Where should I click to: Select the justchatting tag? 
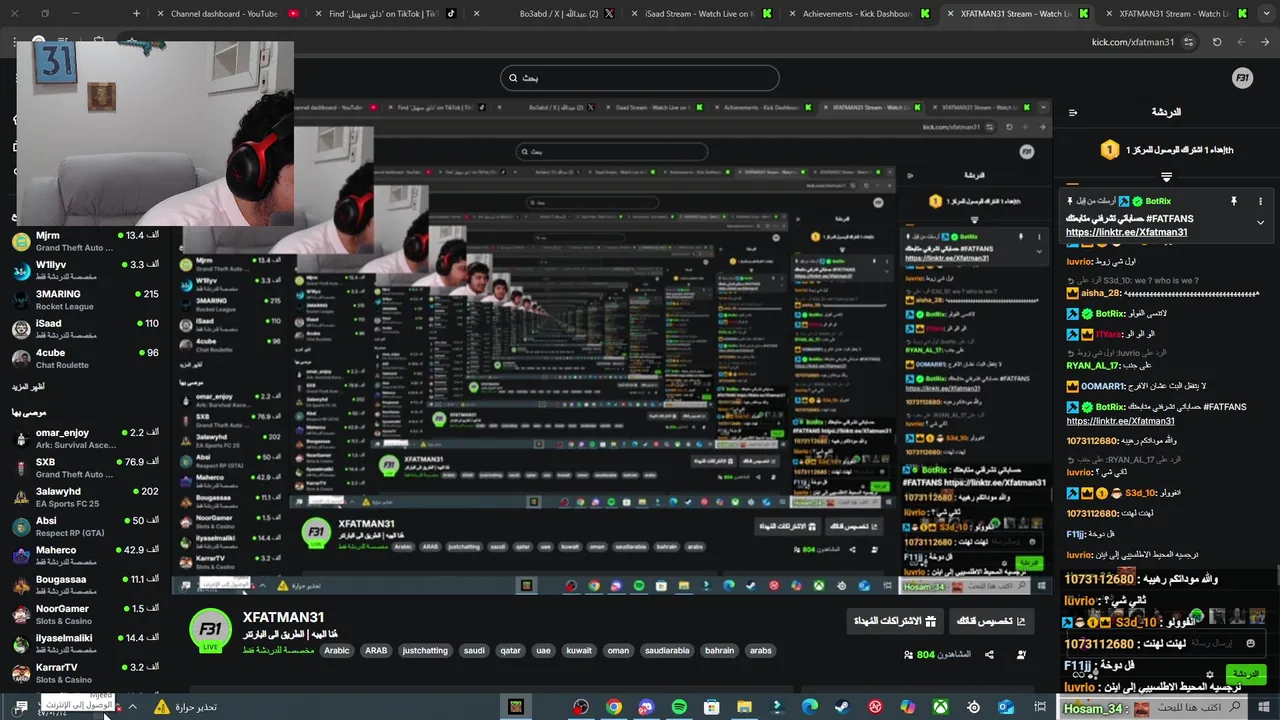[x=425, y=650]
